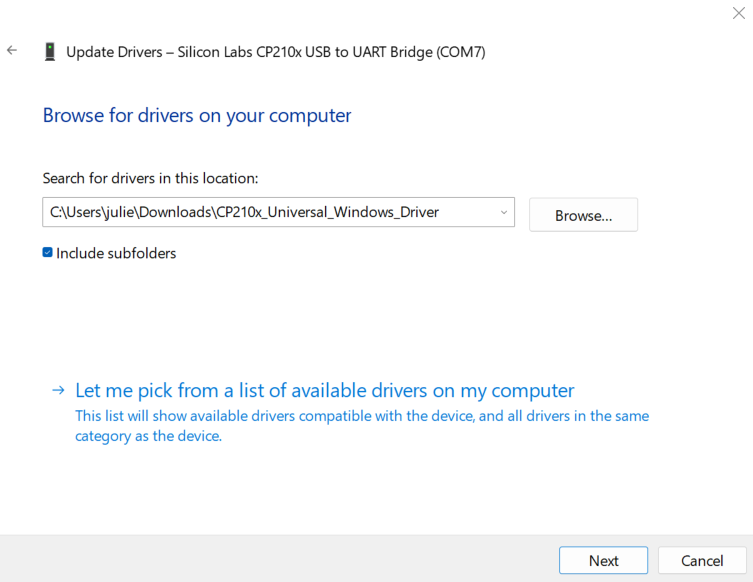
Task: Click the USB device icon beside the title
Action: point(49,52)
